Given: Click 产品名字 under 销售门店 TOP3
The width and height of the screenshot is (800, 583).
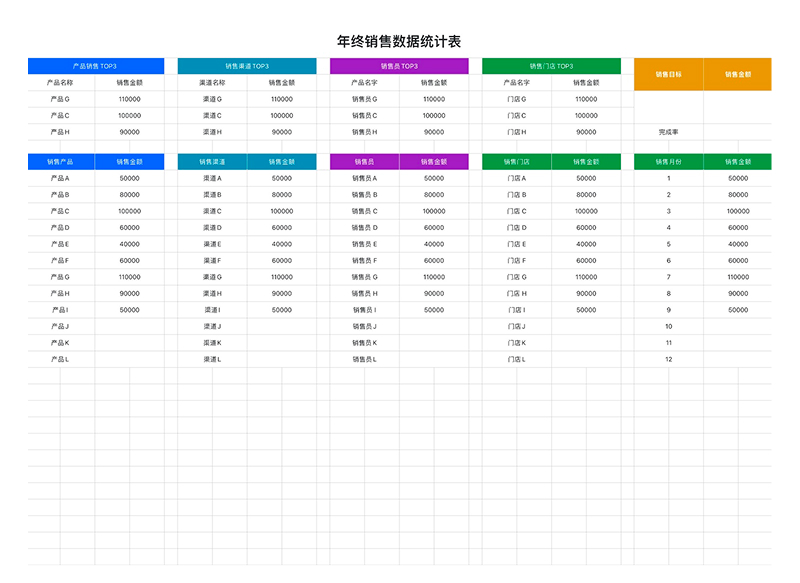Looking at the screenshot, I should (516, 83).
